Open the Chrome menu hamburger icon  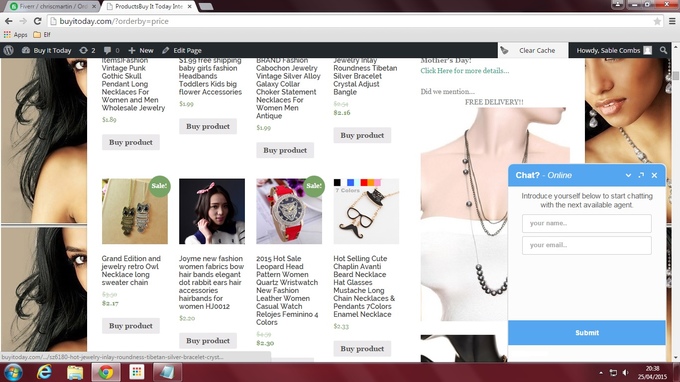(x=672, y=21)
